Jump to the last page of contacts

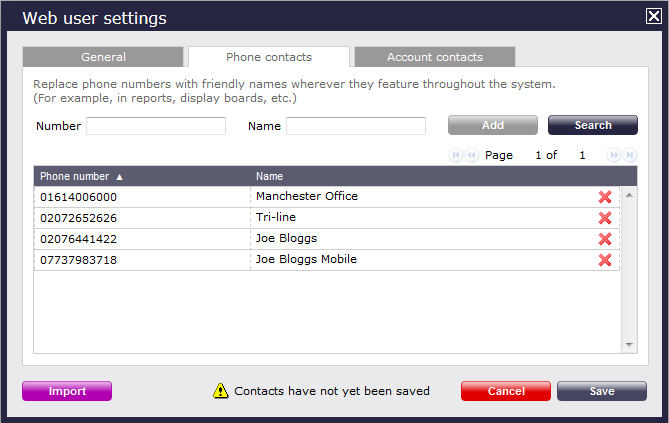(630, 156)
